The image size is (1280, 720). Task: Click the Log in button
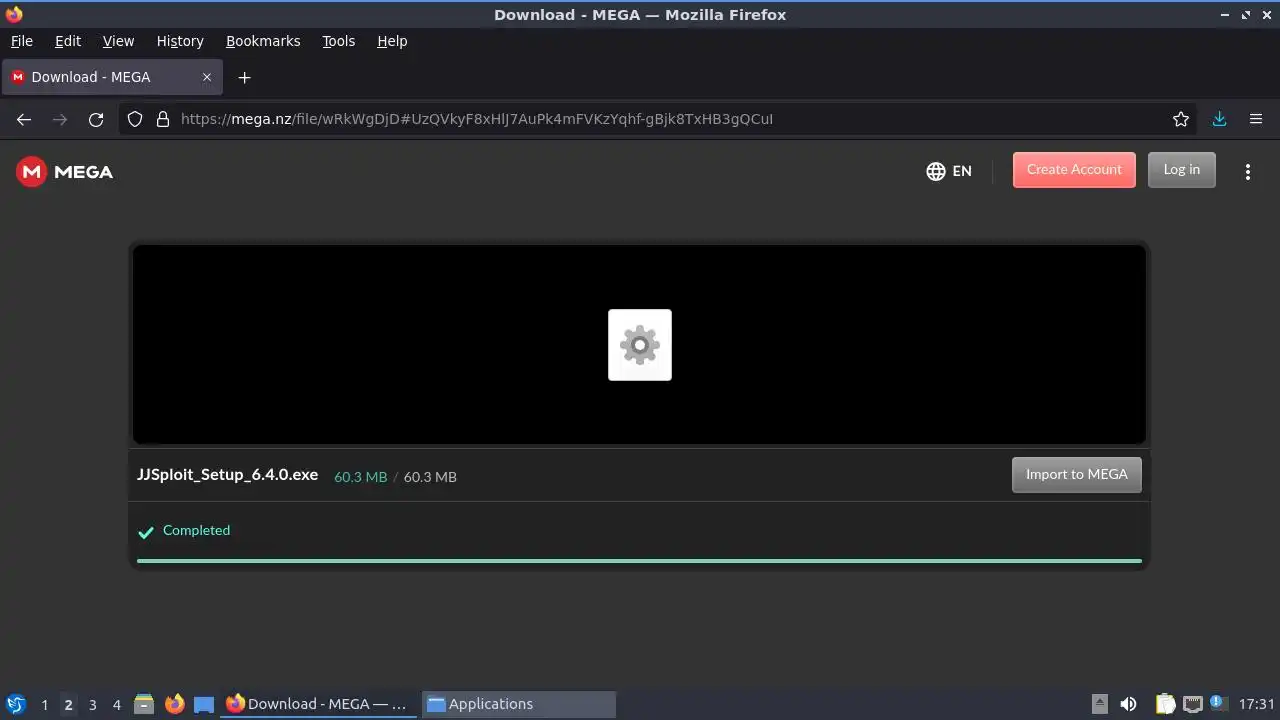[1181, 170]
